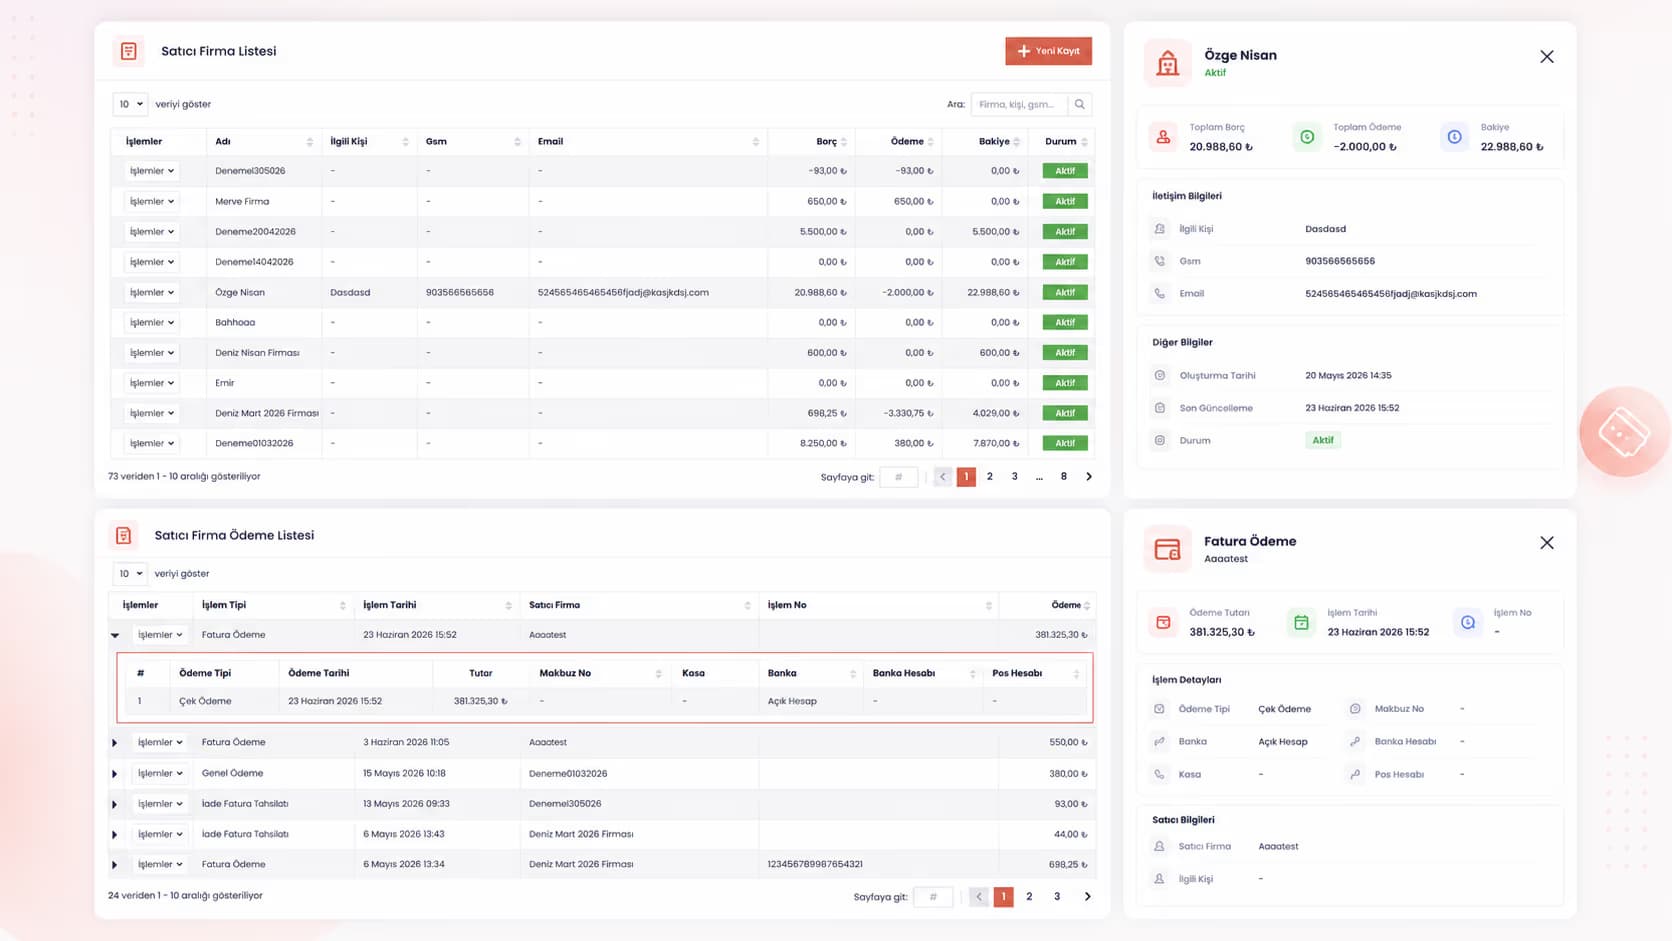Open İşlemler dropdown for Emir row

click(152, 383)
